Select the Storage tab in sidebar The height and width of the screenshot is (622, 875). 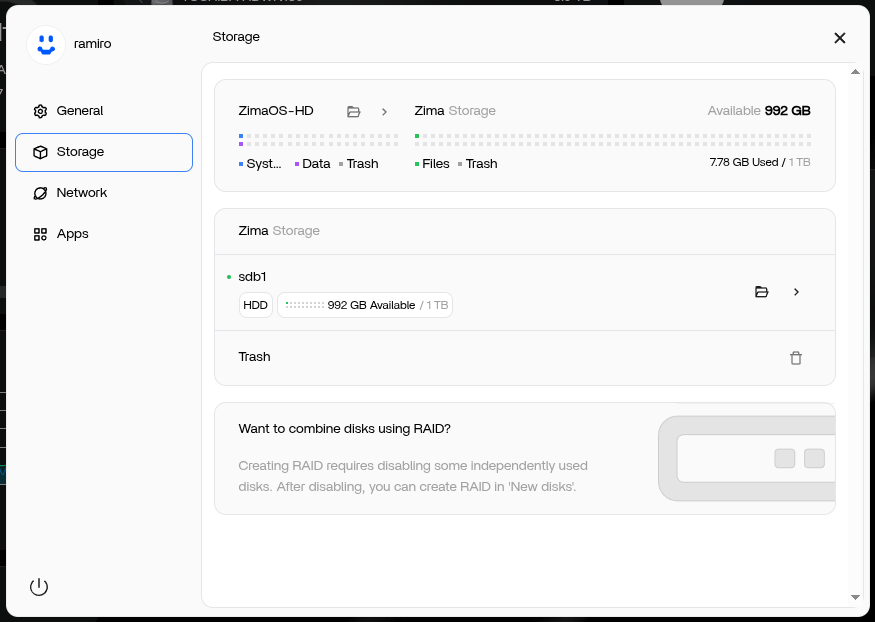[x=104, y=152]
